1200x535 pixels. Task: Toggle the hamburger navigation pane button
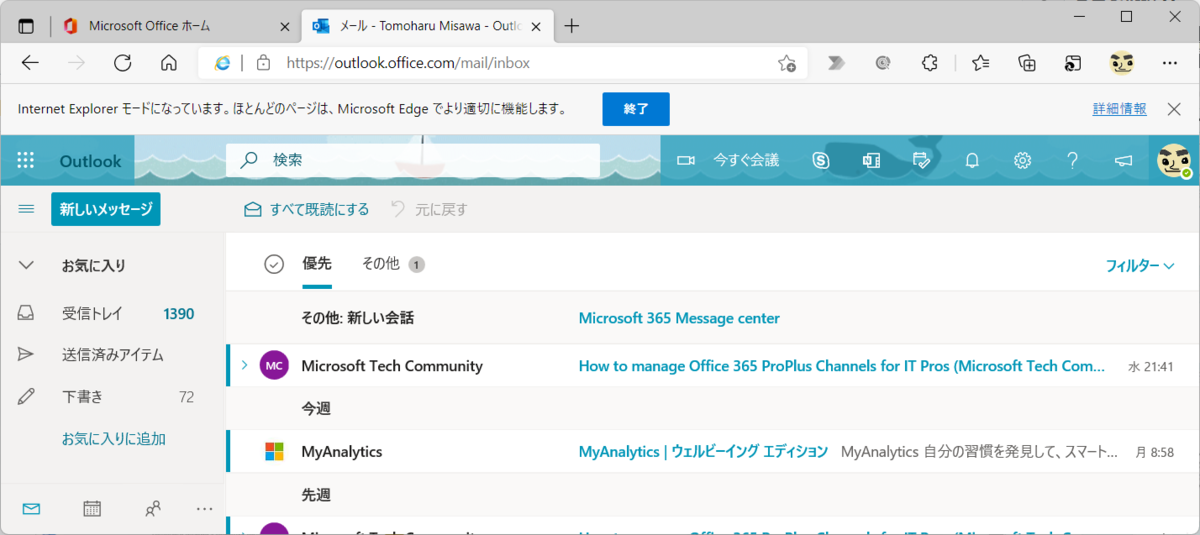(x=27, y=209)
